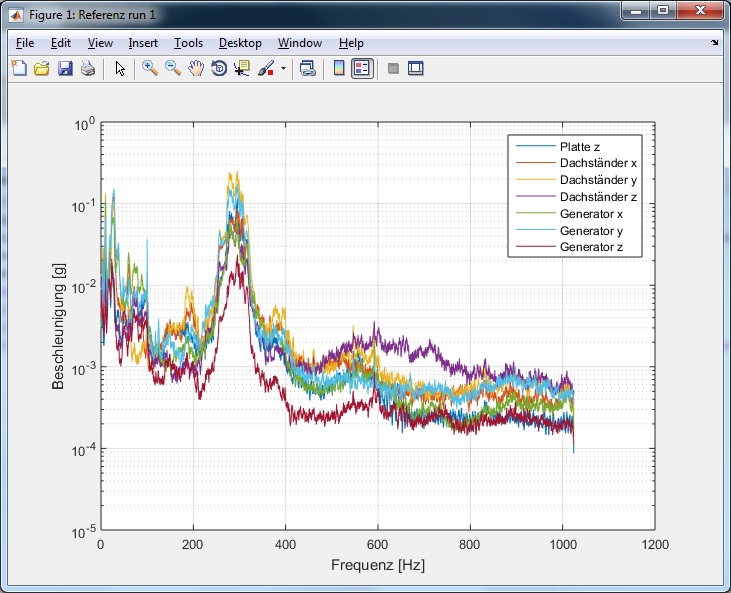731x593 pixels.
Task: Toggle the Edit Plot arrow tool
Action: point(120,69)
